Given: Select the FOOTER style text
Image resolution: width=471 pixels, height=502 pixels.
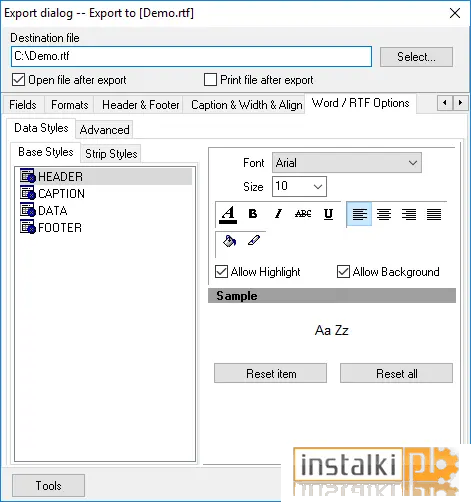Looking at the screenshot, I should click(60, 228).
